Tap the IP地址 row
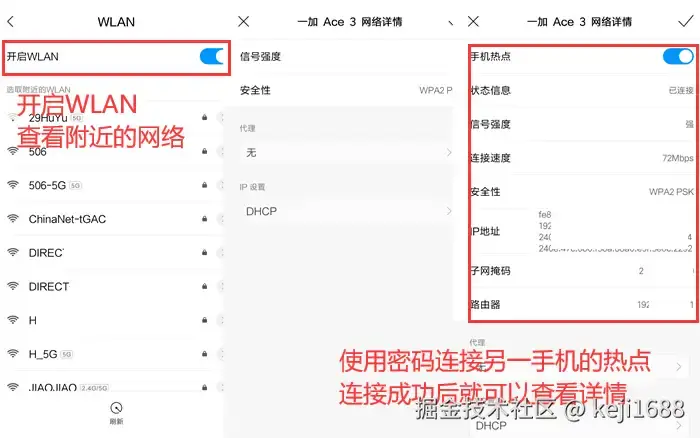The image size is (700, 438). [583, 231]
